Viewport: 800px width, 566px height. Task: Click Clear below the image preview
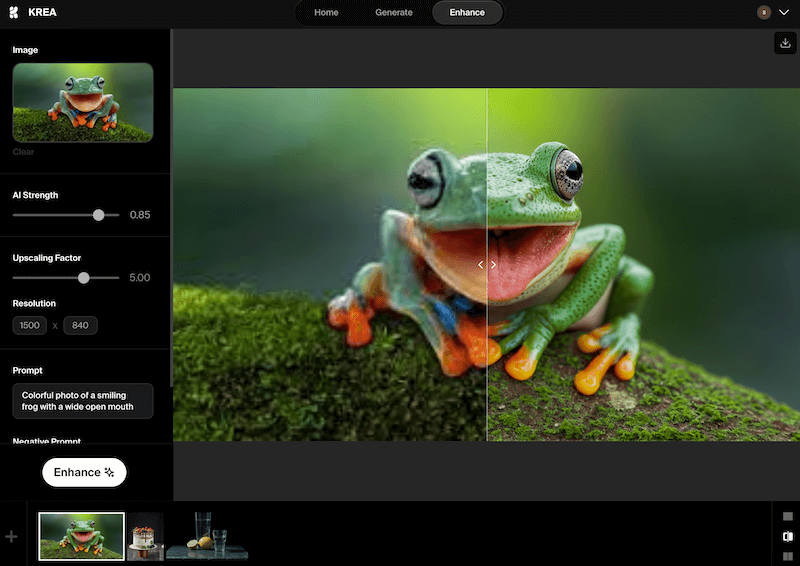coord(23,152)
